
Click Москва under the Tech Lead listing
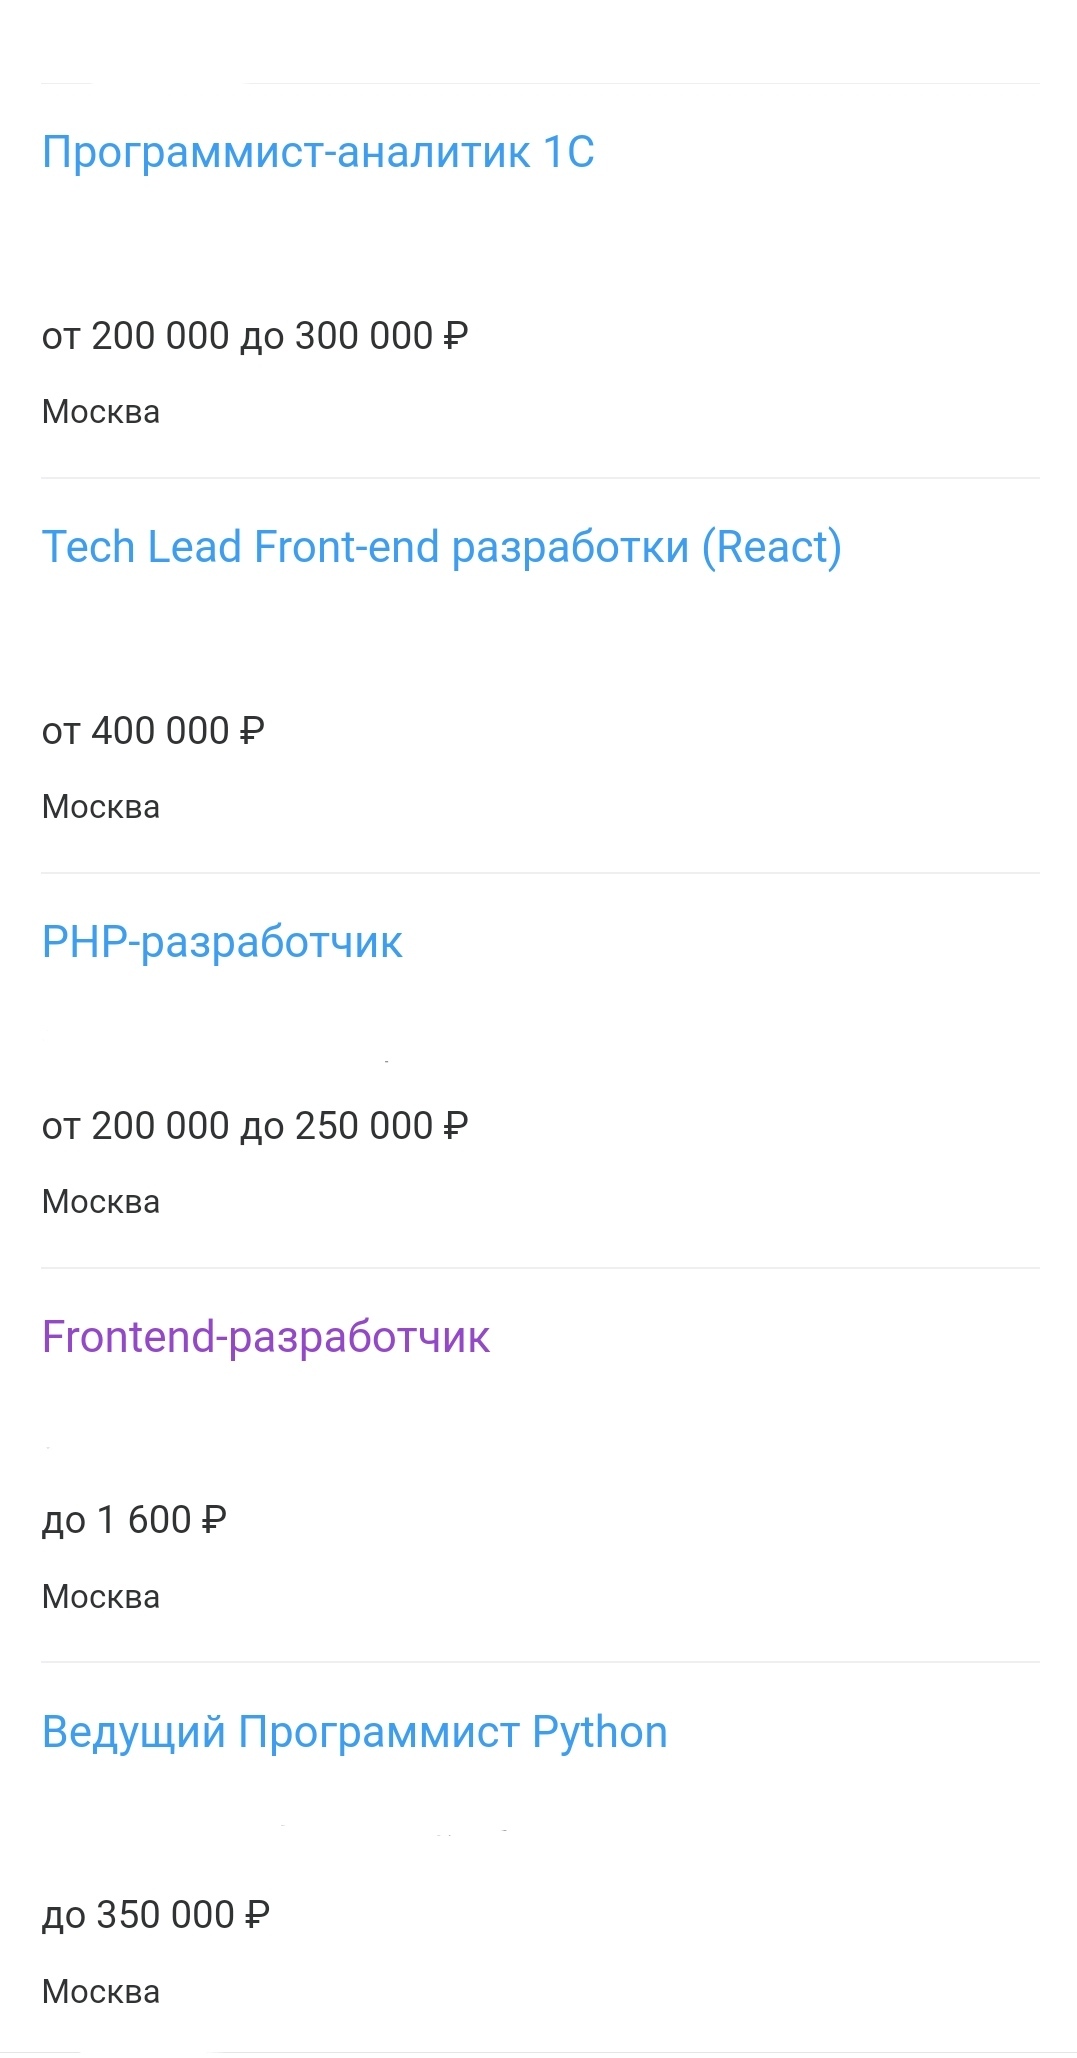coord(101,807)
